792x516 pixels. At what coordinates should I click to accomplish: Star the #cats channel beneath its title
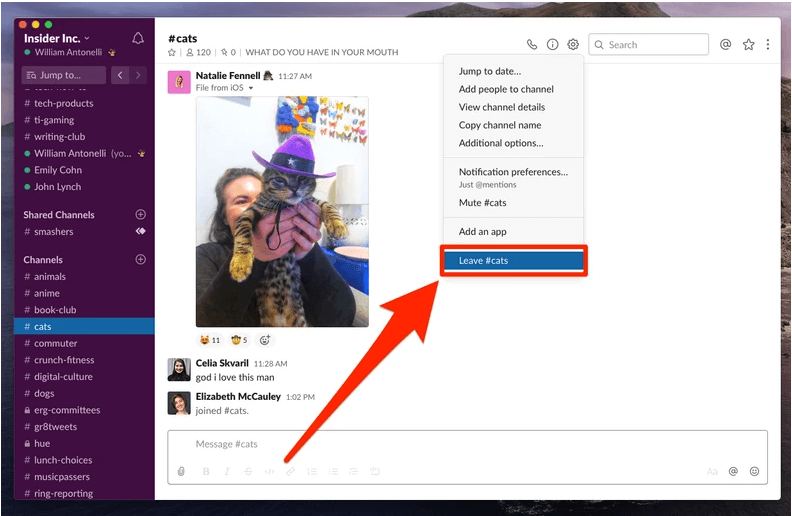(x=172, y=52)
